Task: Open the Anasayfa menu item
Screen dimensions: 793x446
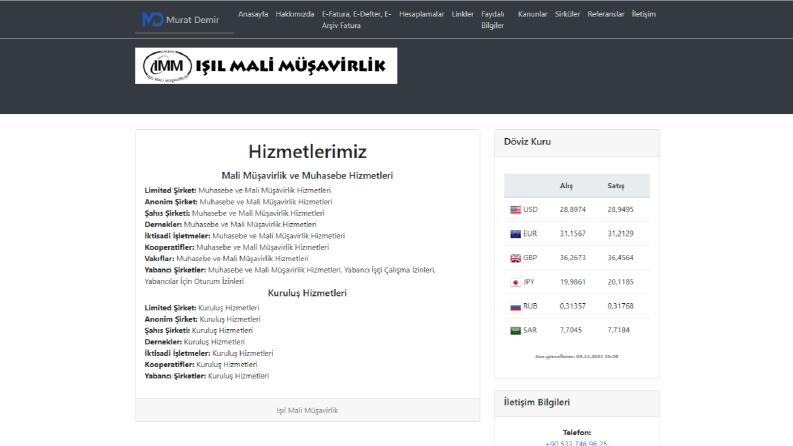Action: pos(253,14)
